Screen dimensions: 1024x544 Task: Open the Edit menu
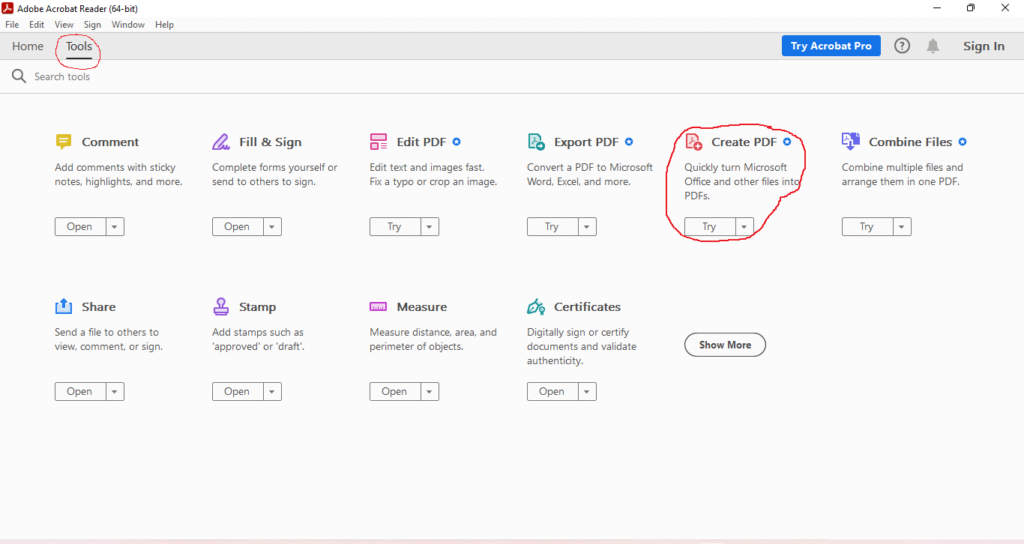[37, 25]
